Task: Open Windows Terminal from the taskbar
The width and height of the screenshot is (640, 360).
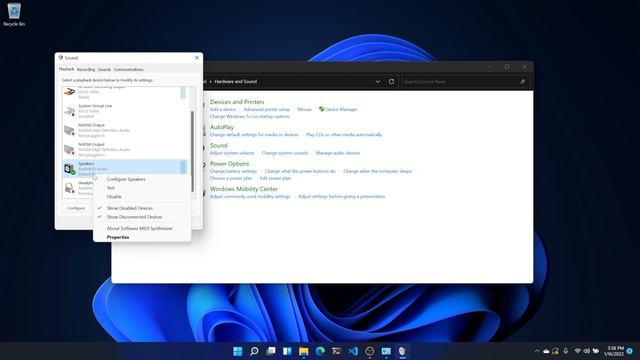Action: [336, 351]
